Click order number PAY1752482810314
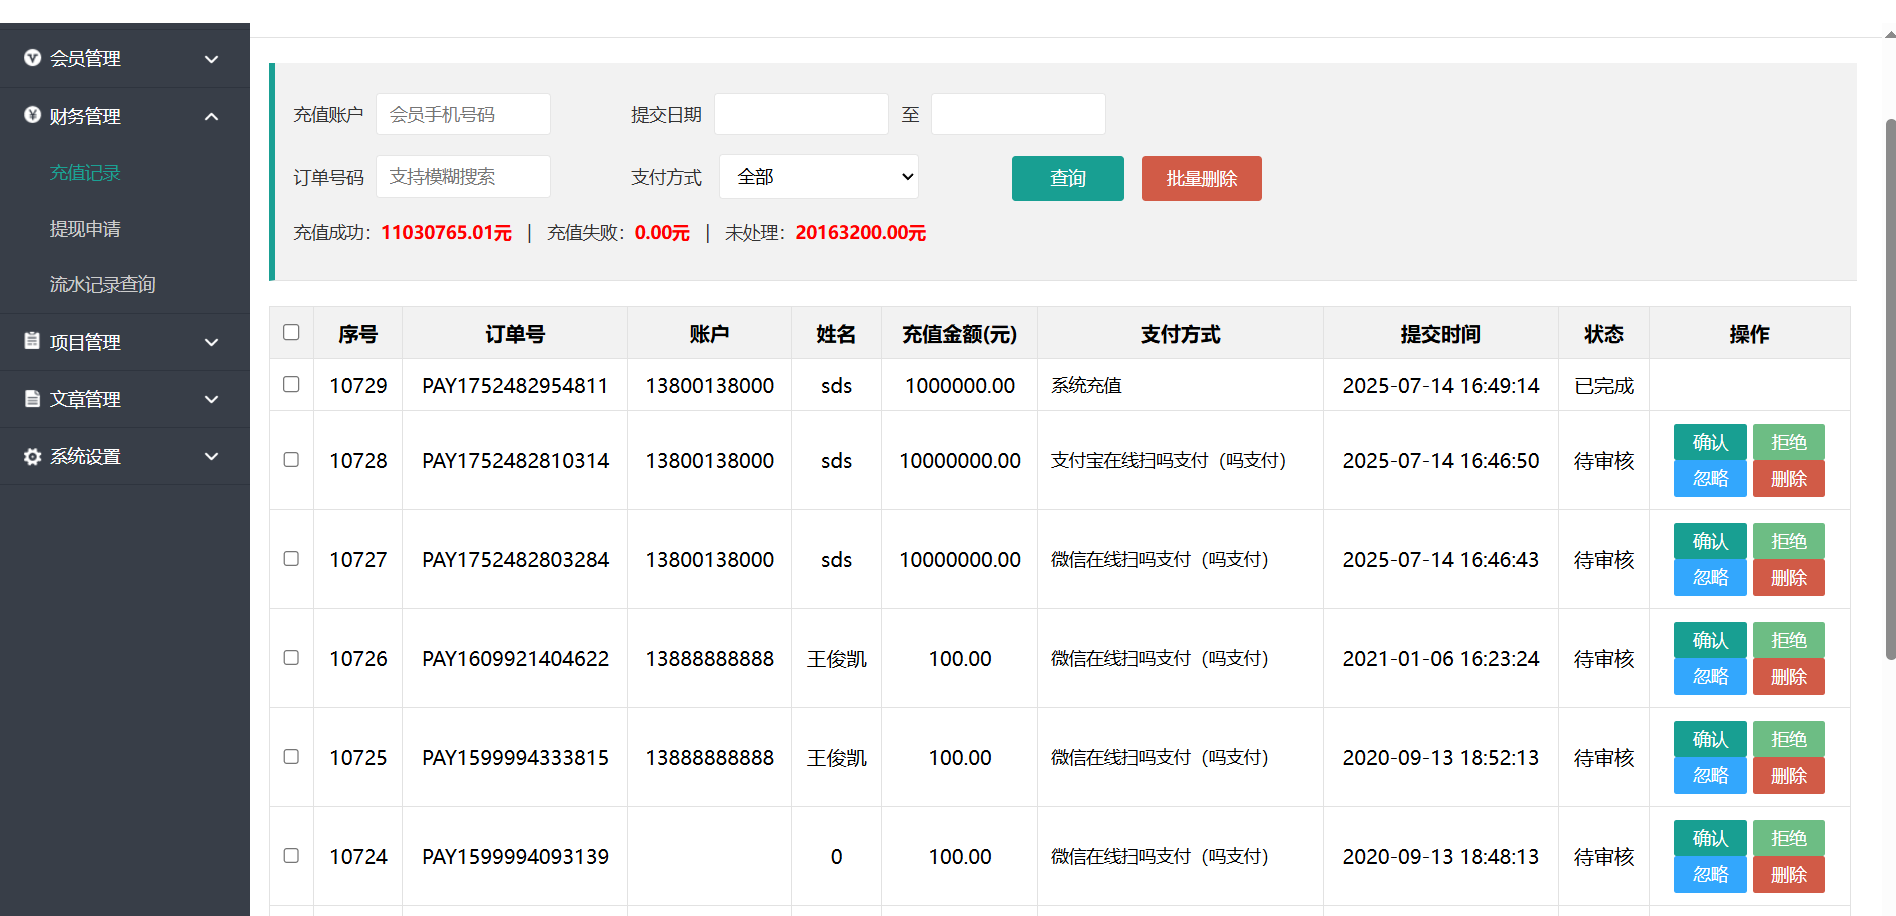The image size is (1896, 916). [515, 461]
